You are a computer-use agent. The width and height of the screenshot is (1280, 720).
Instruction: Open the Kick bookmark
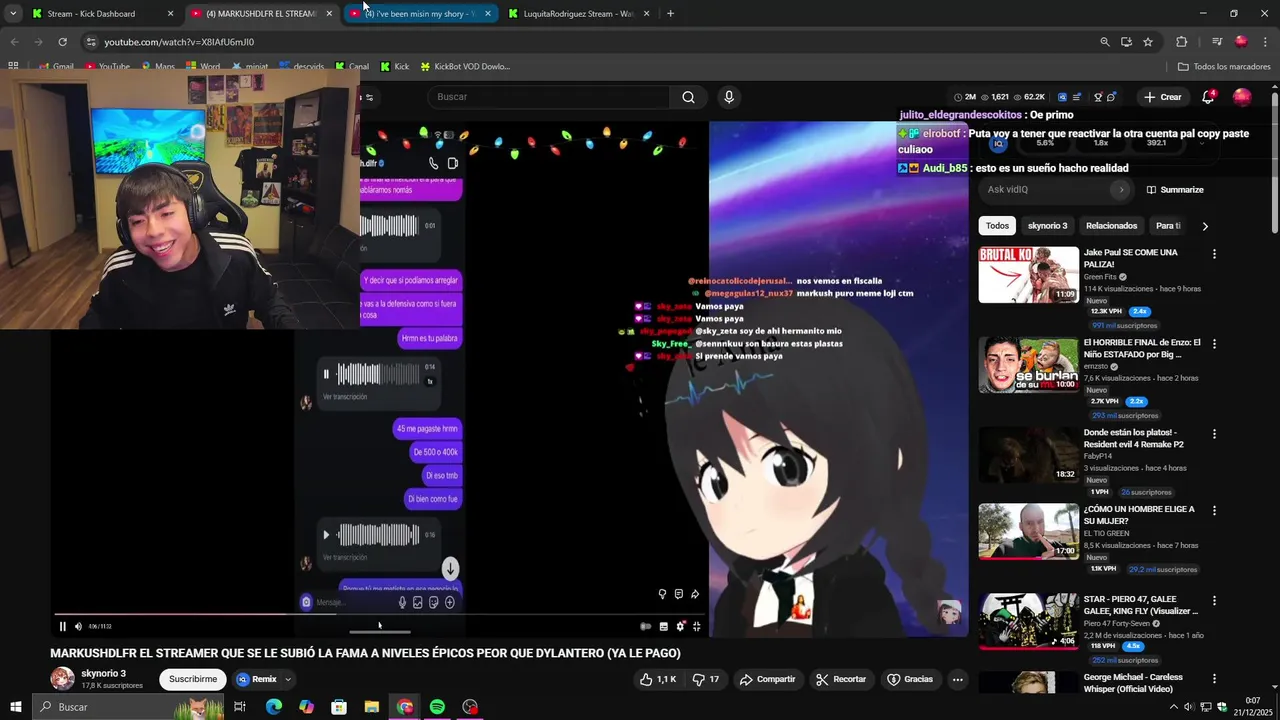(x=395, y=67)
